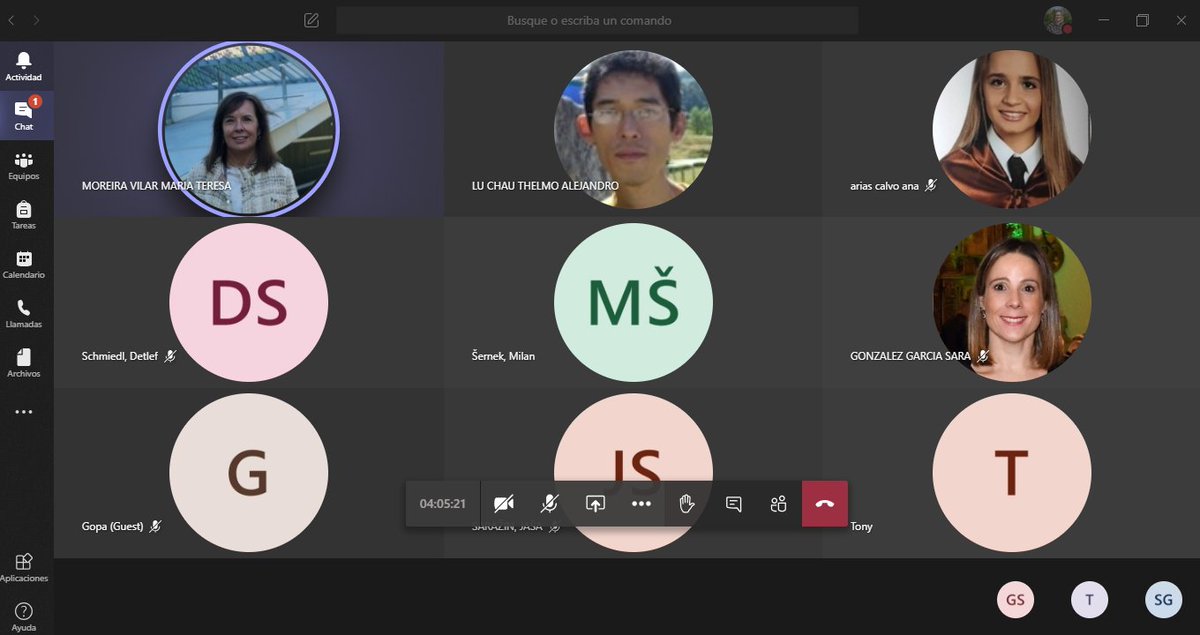Open more actions menu in call toolbar
Image resolution: width=1200 pixels, height=635 pixels.
641,504
